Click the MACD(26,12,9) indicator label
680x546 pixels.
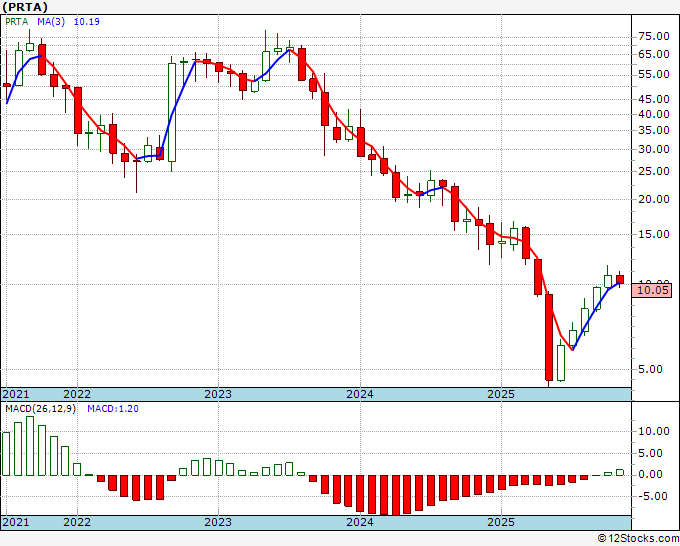pos(41,409)
